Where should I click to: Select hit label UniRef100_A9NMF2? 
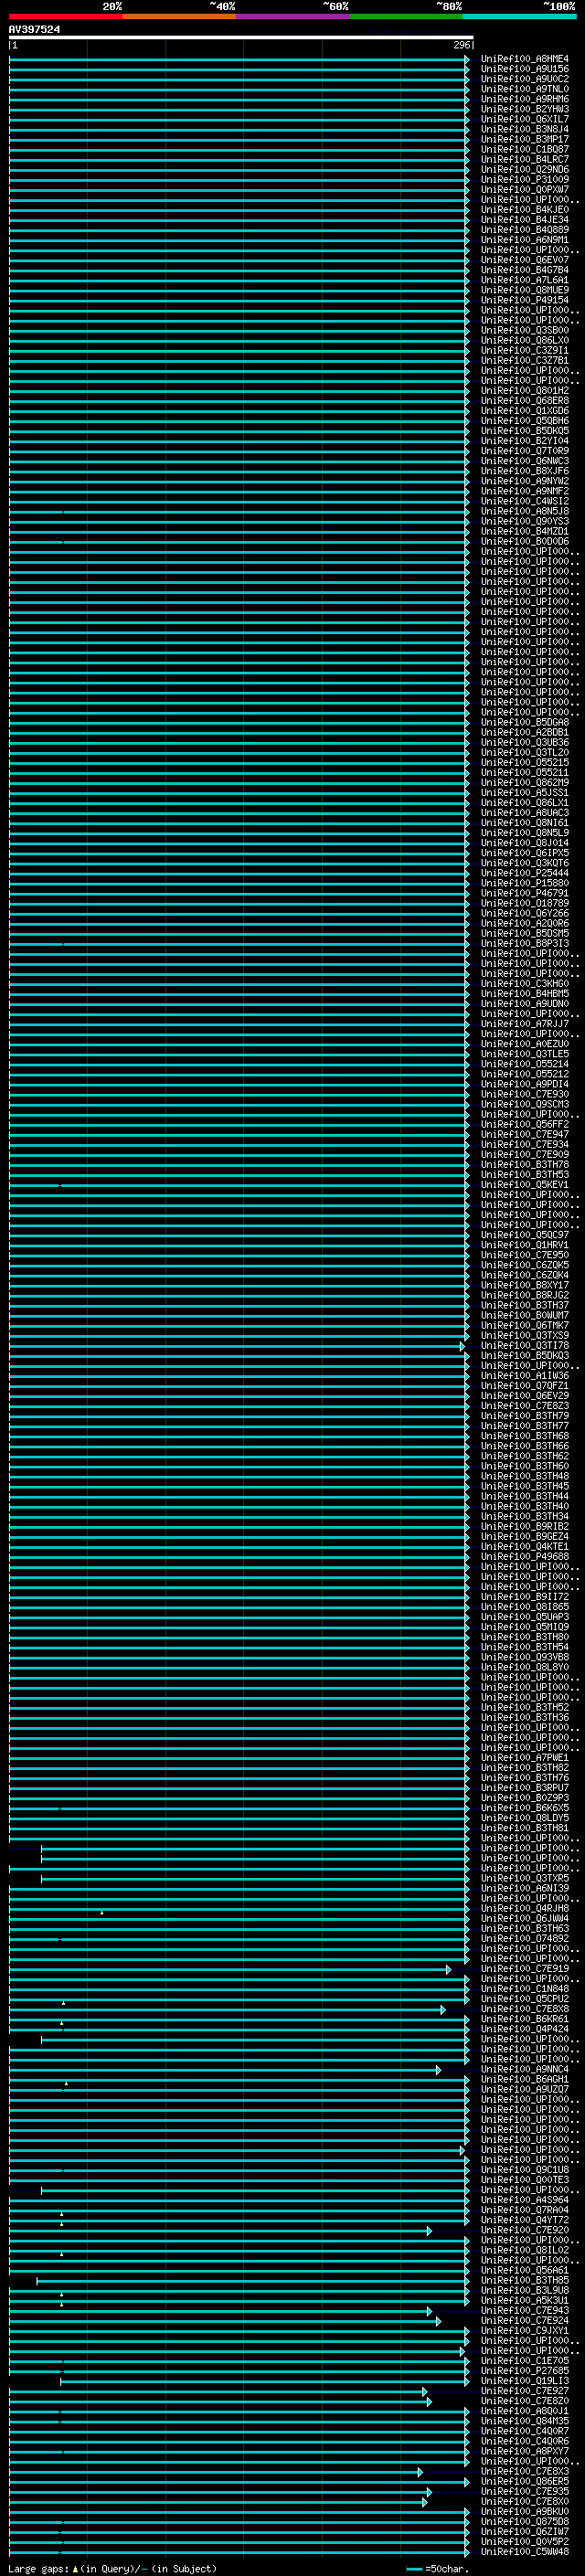[x=525, y=491]
